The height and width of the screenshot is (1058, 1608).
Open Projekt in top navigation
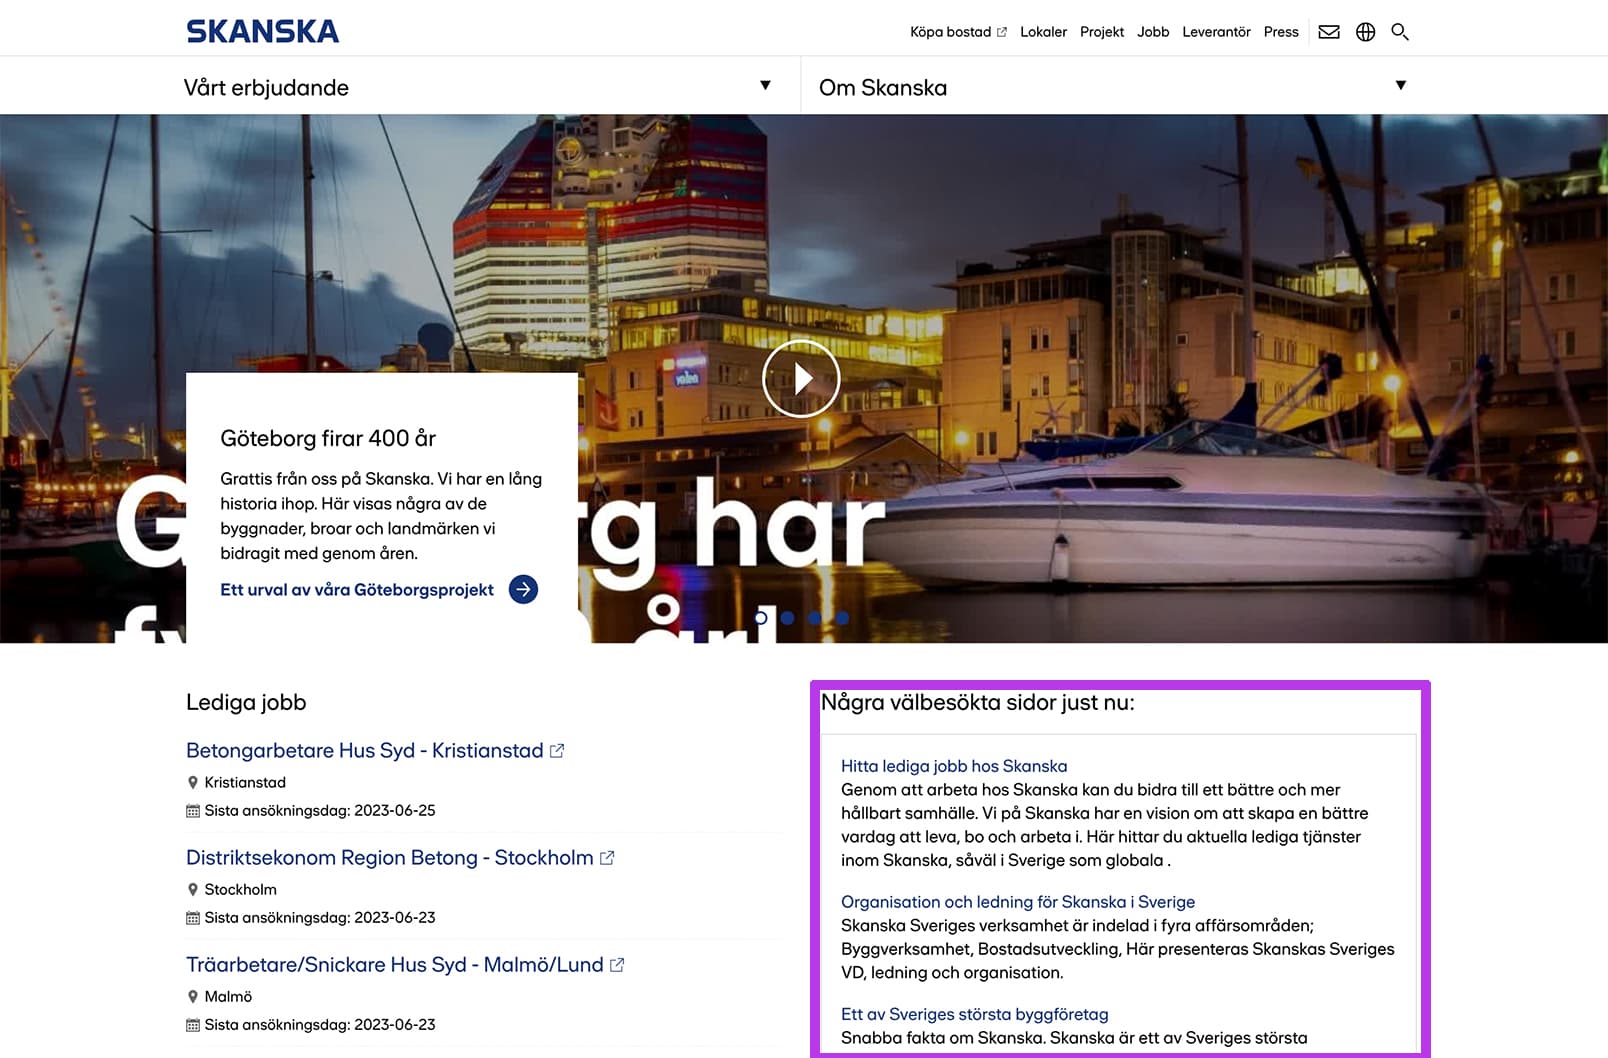pyautogui.click(x=1102, y=32)
